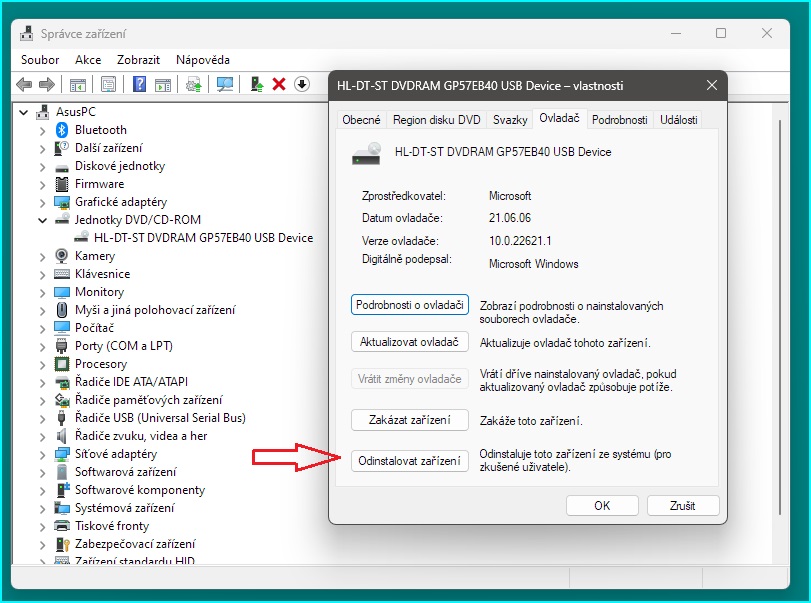Expand the Softwarové komponenty category

coord(42,491)
